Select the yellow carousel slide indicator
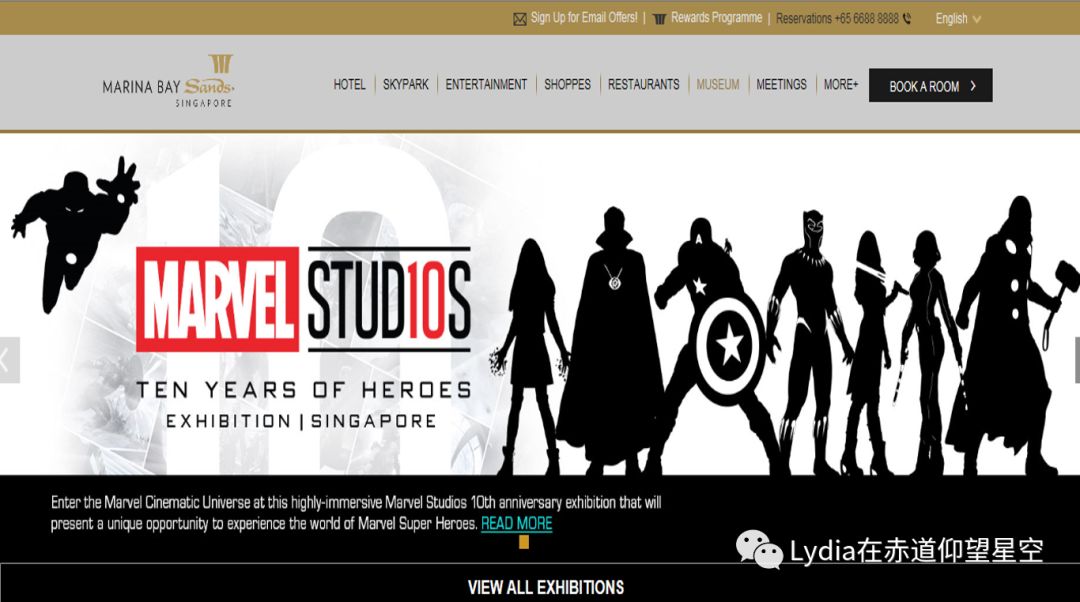The image size is (1080, 602). [523, 542]
